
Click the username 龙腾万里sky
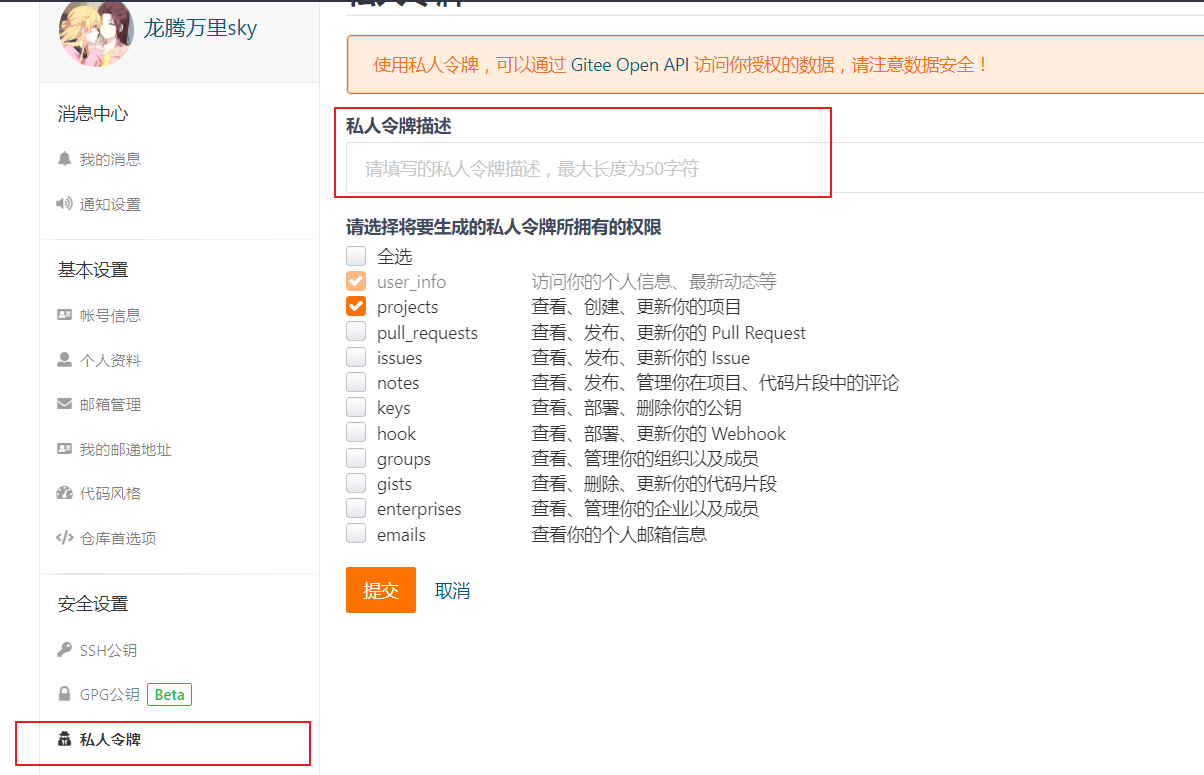pos(200,28)
